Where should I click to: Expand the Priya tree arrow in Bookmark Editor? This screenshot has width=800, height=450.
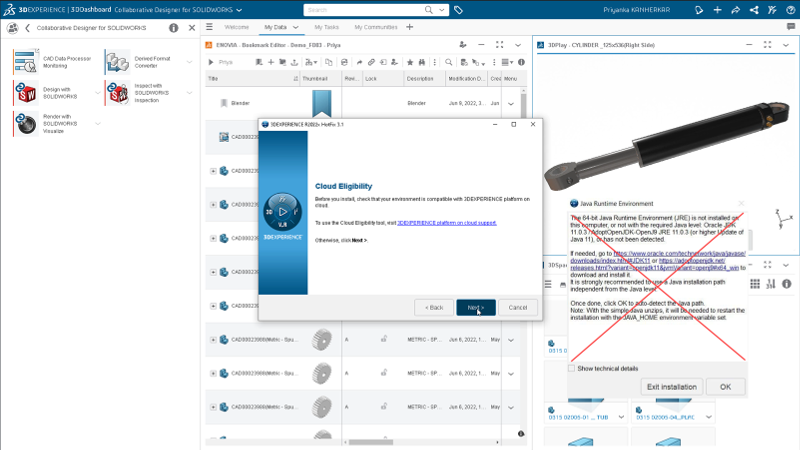[211, 62]
